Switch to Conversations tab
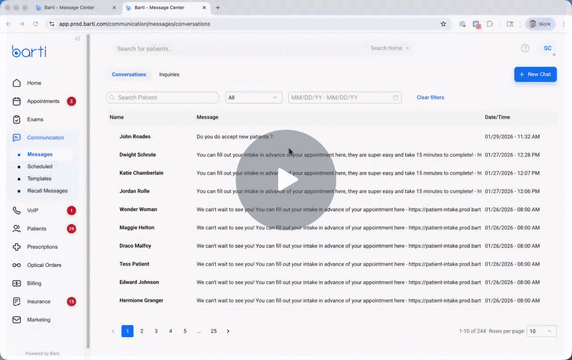 129,74
